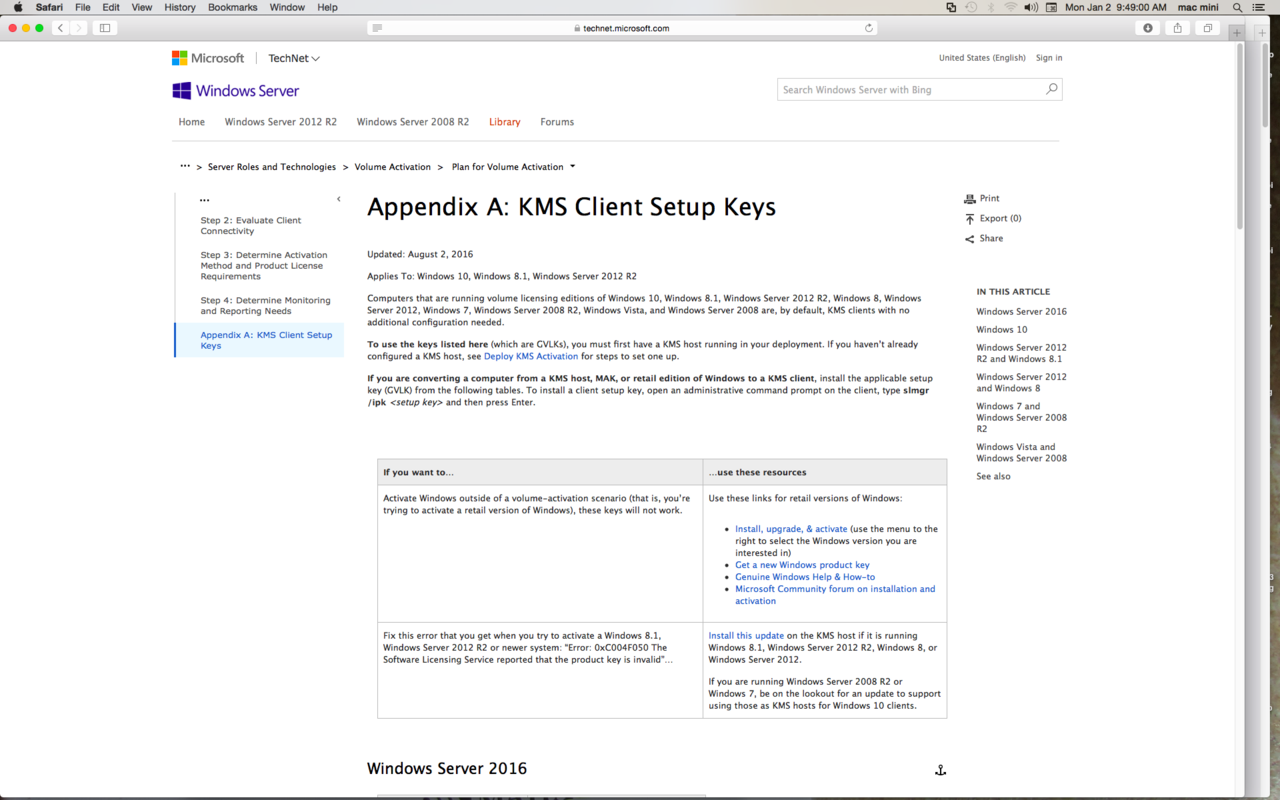1280x800 pixels.
Task: Click Server Roles and Technologies breadcrumb
Action: pos(272,167)
